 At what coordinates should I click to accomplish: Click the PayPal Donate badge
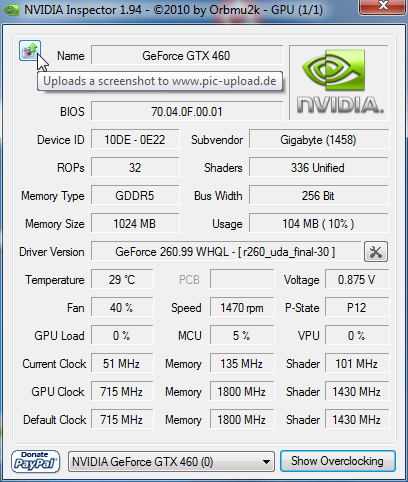point(35,462)
